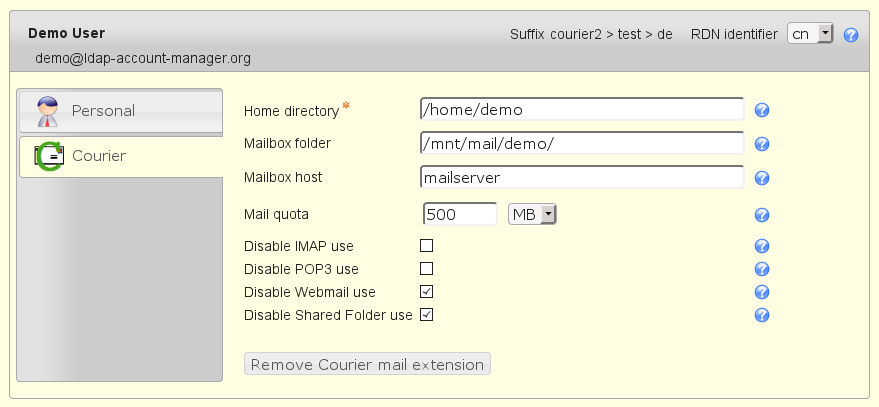Tick the Disable POP3 use checkbox

click(x=426, y=269)
